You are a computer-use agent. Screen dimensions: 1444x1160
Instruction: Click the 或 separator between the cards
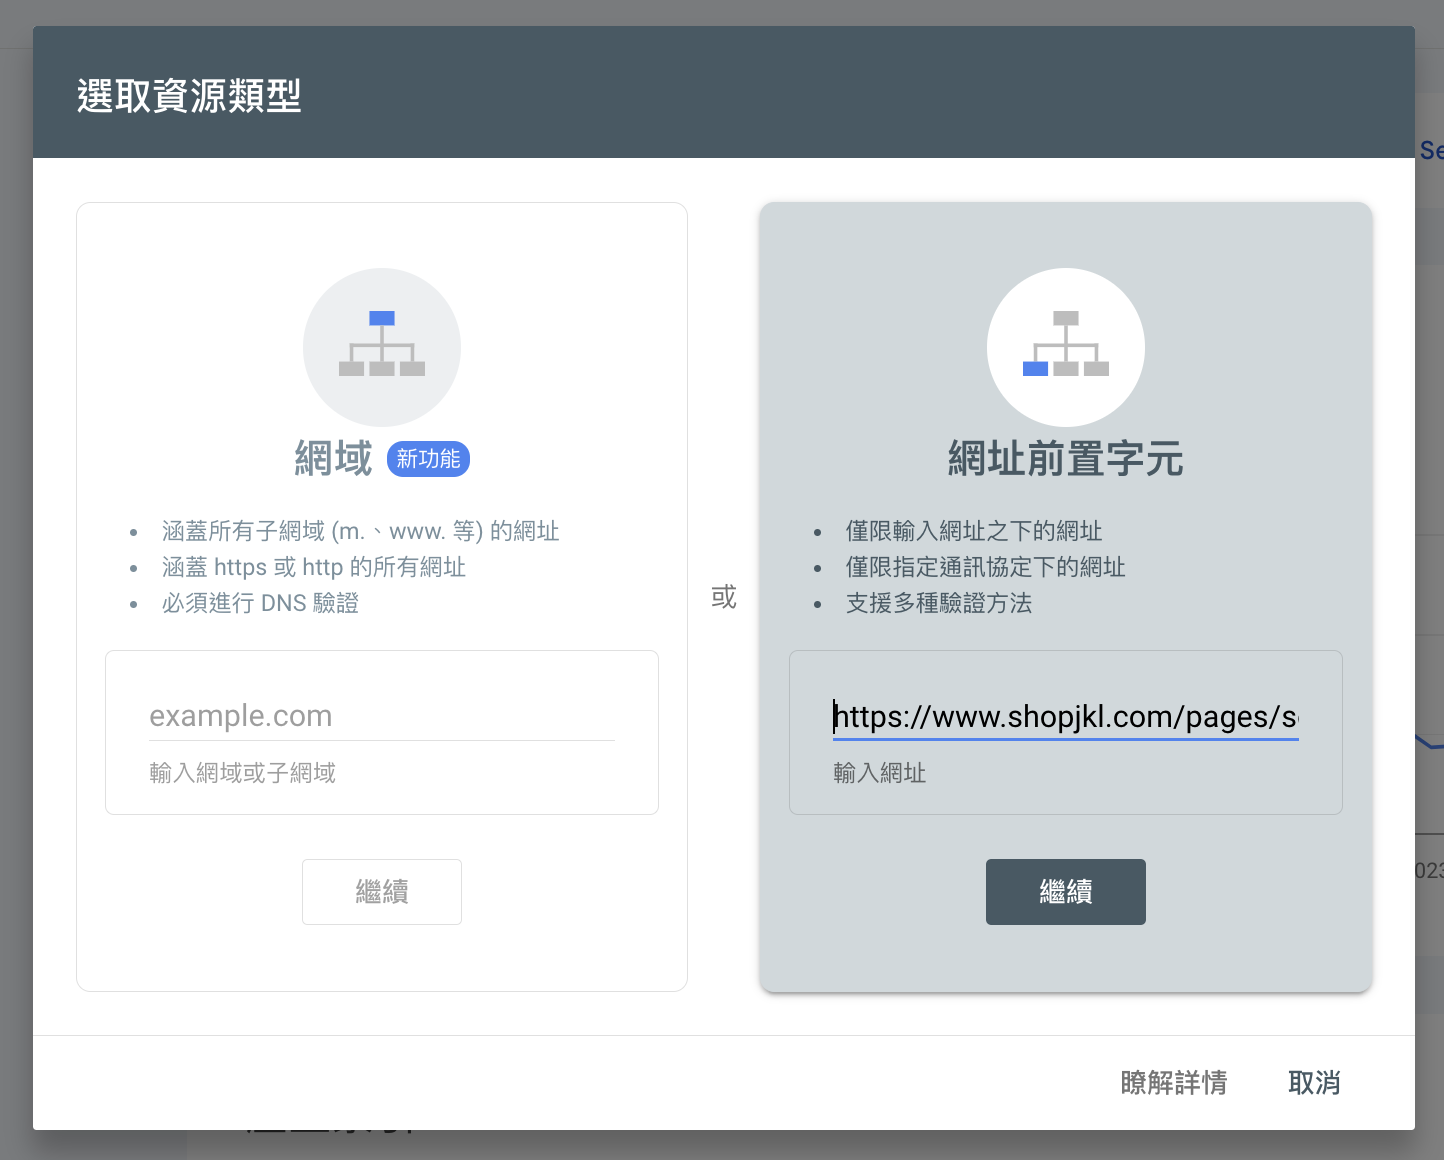tap(723, 597)
